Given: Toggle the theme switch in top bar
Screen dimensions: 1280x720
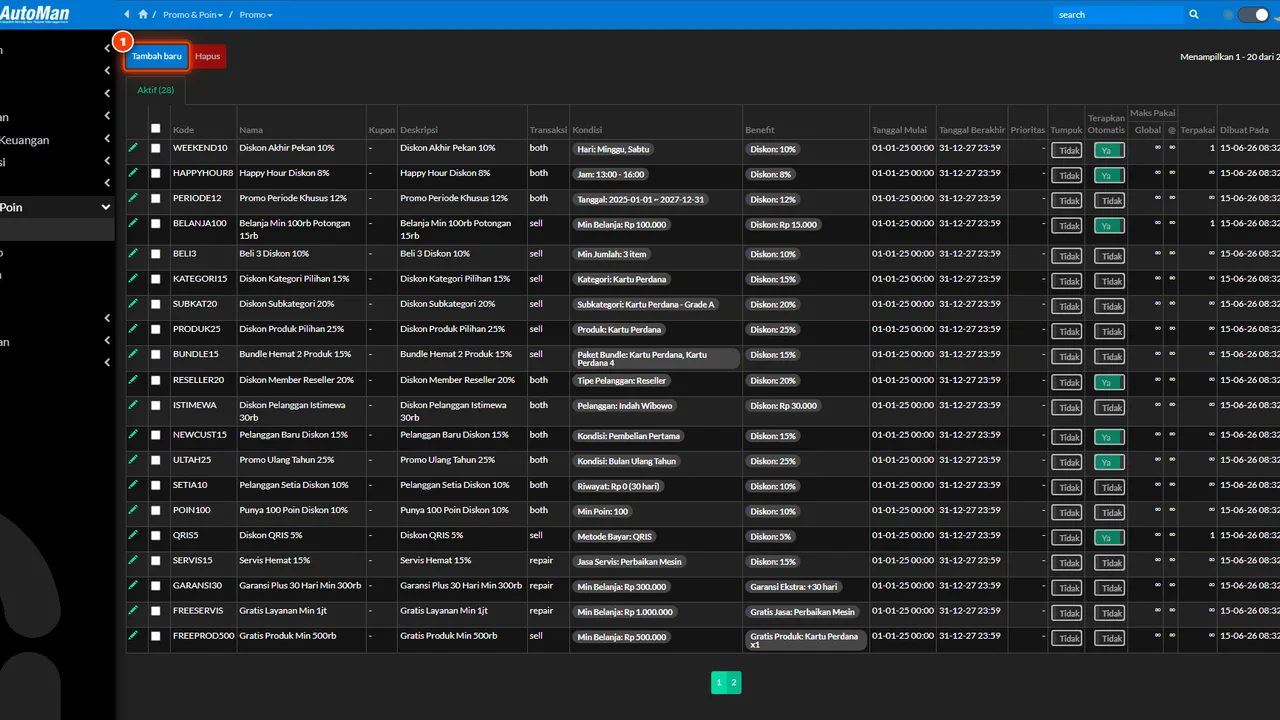Looking at the screenshot, I should (1253, 15).
